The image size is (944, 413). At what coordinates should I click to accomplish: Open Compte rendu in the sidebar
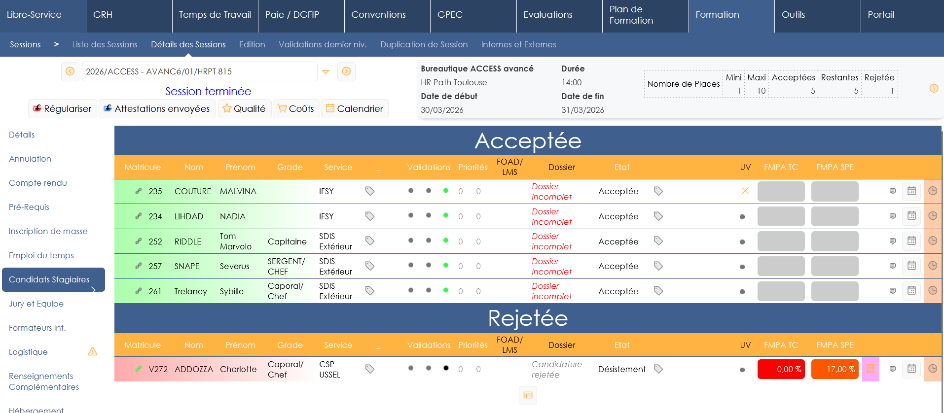point(38,183)
